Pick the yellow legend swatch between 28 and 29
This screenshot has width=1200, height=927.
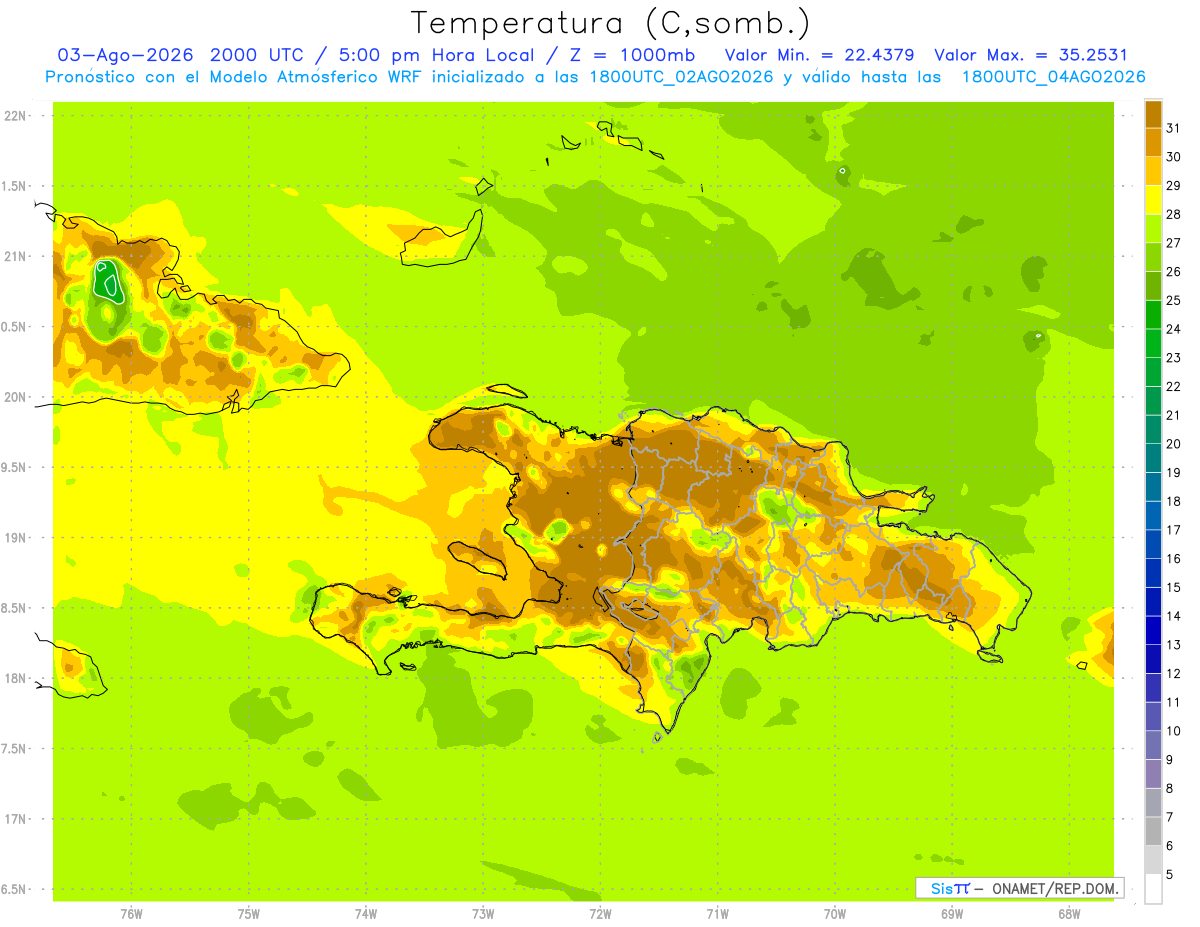point(1153,200)
